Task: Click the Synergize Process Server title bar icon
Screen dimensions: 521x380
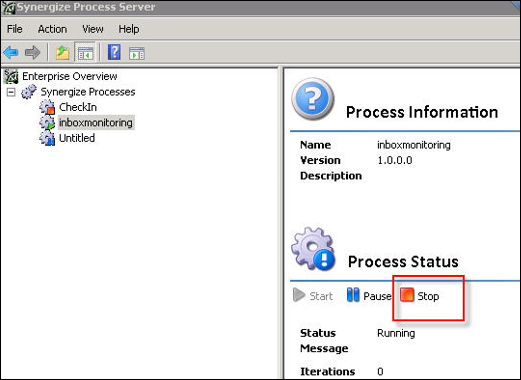Action: (8, 7)
